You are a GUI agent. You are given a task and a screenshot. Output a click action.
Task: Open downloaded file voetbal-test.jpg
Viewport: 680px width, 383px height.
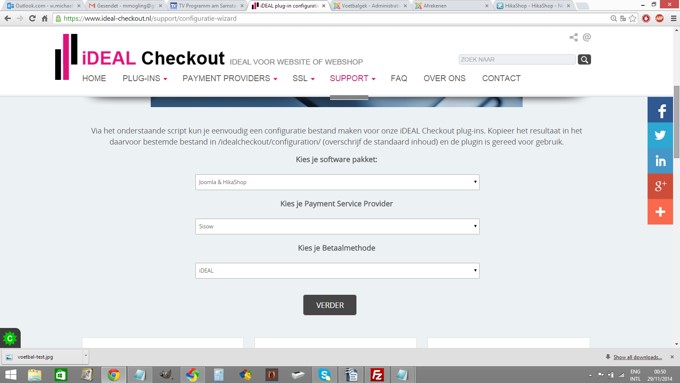41,357
